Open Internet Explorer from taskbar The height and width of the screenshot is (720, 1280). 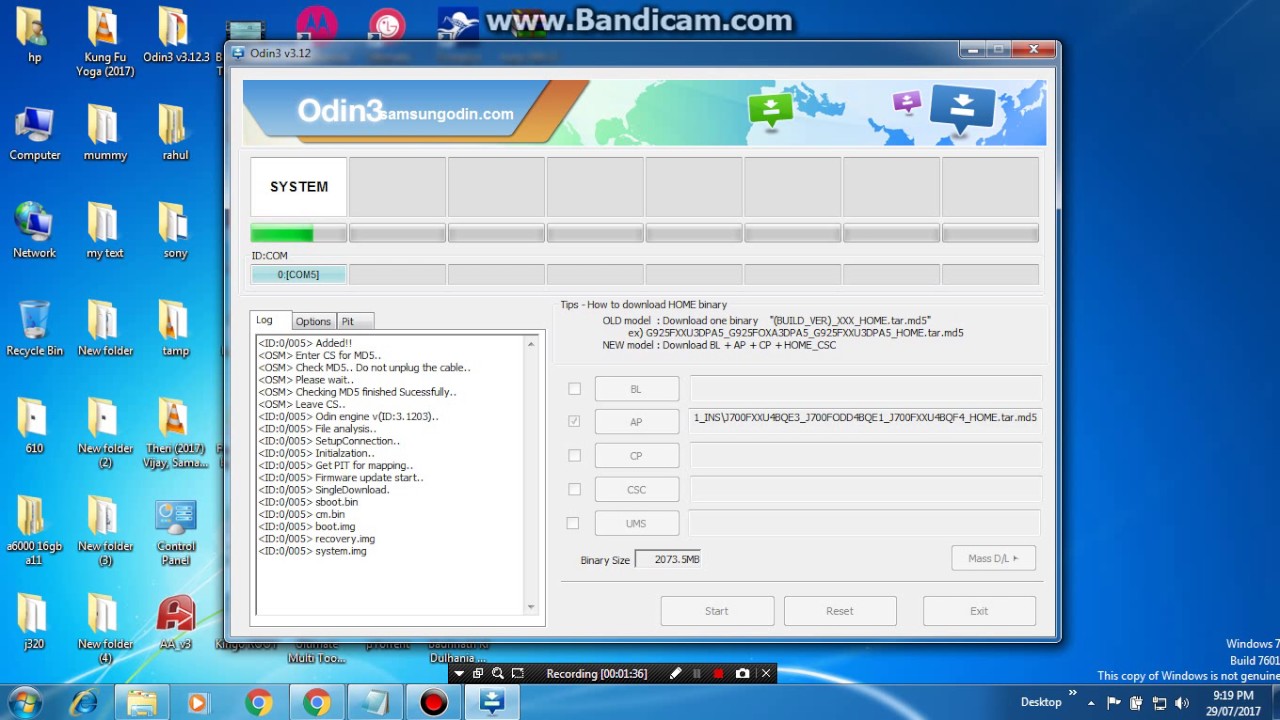click(83, 703)
